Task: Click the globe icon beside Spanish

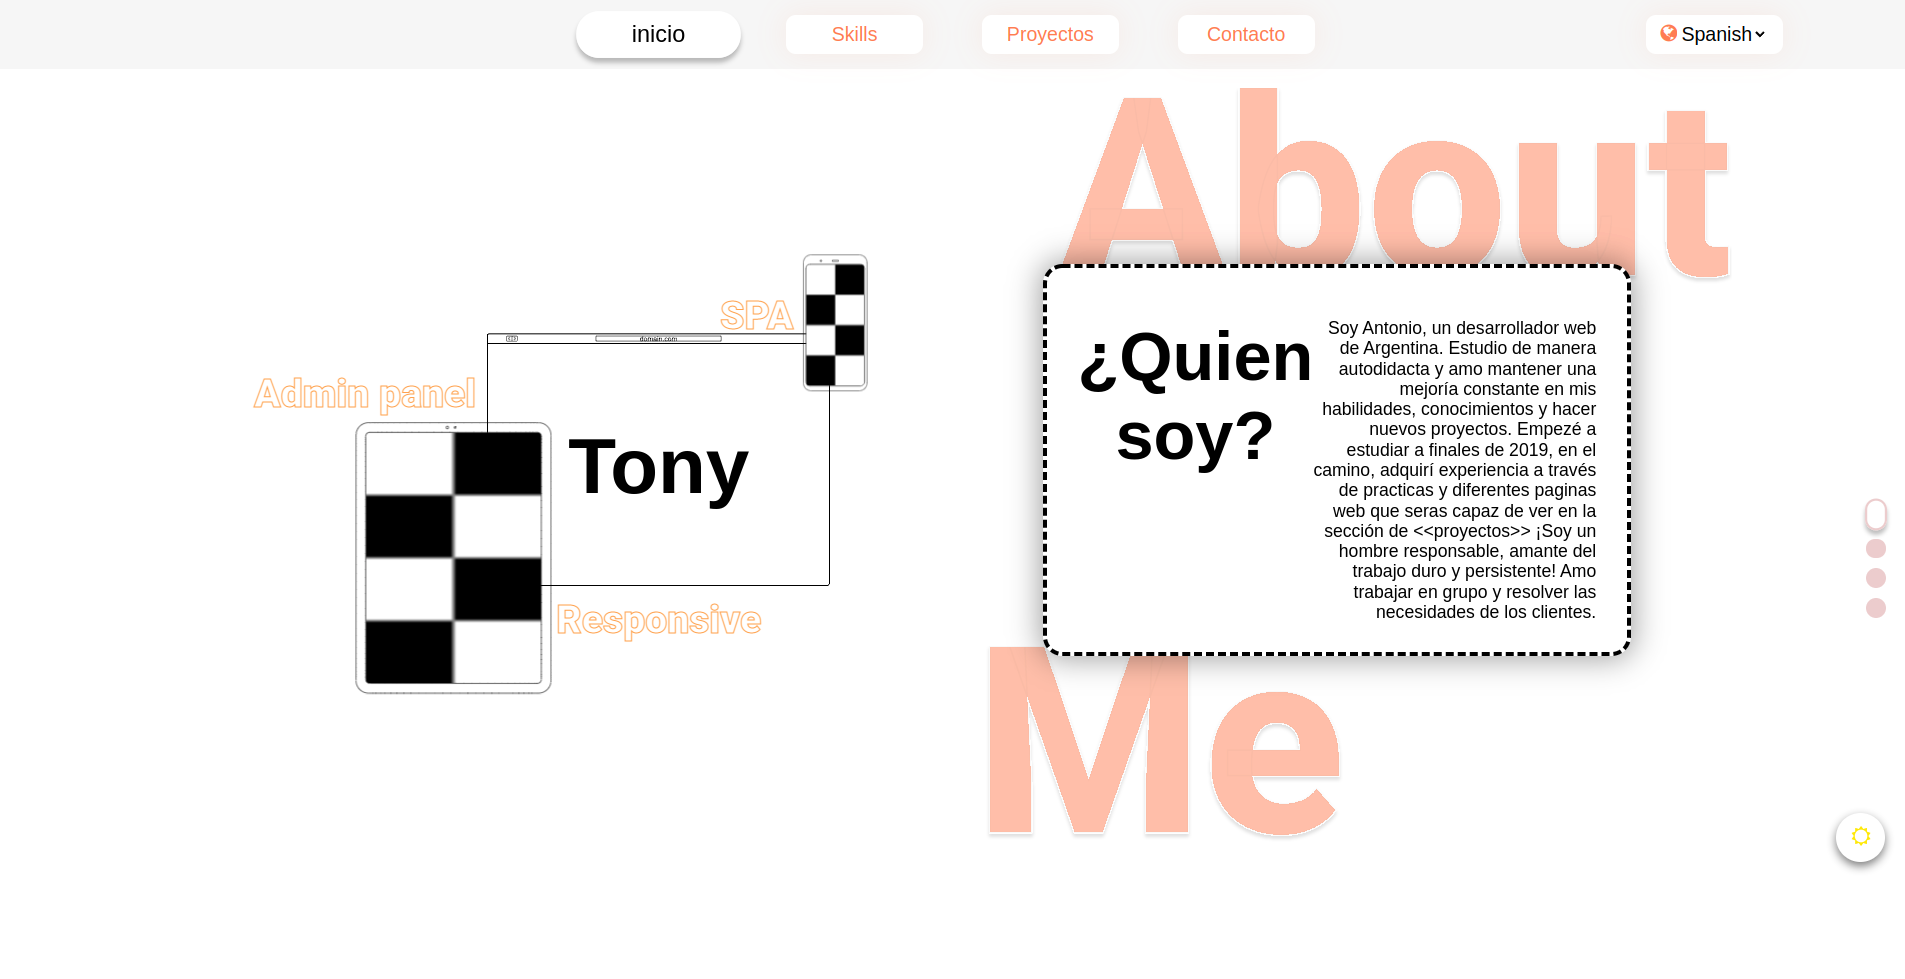Action: tap(1668, 33)
